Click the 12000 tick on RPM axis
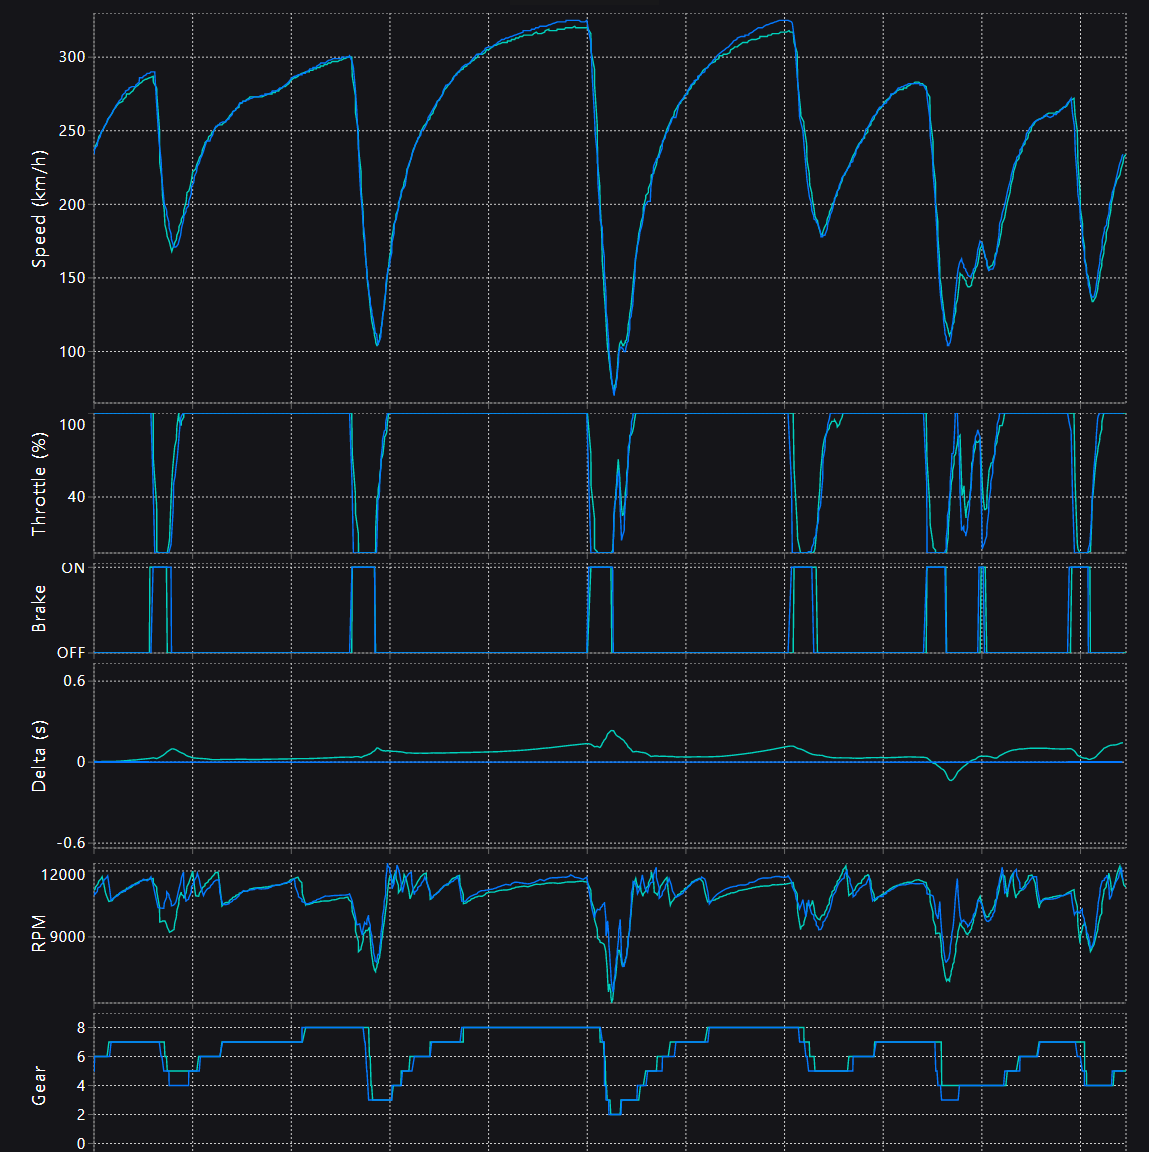 coord(63,874)
